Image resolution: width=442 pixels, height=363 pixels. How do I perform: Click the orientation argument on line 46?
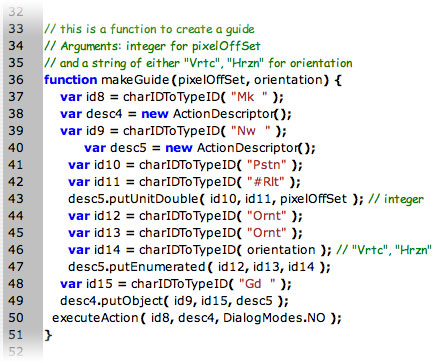click(281, 250)
